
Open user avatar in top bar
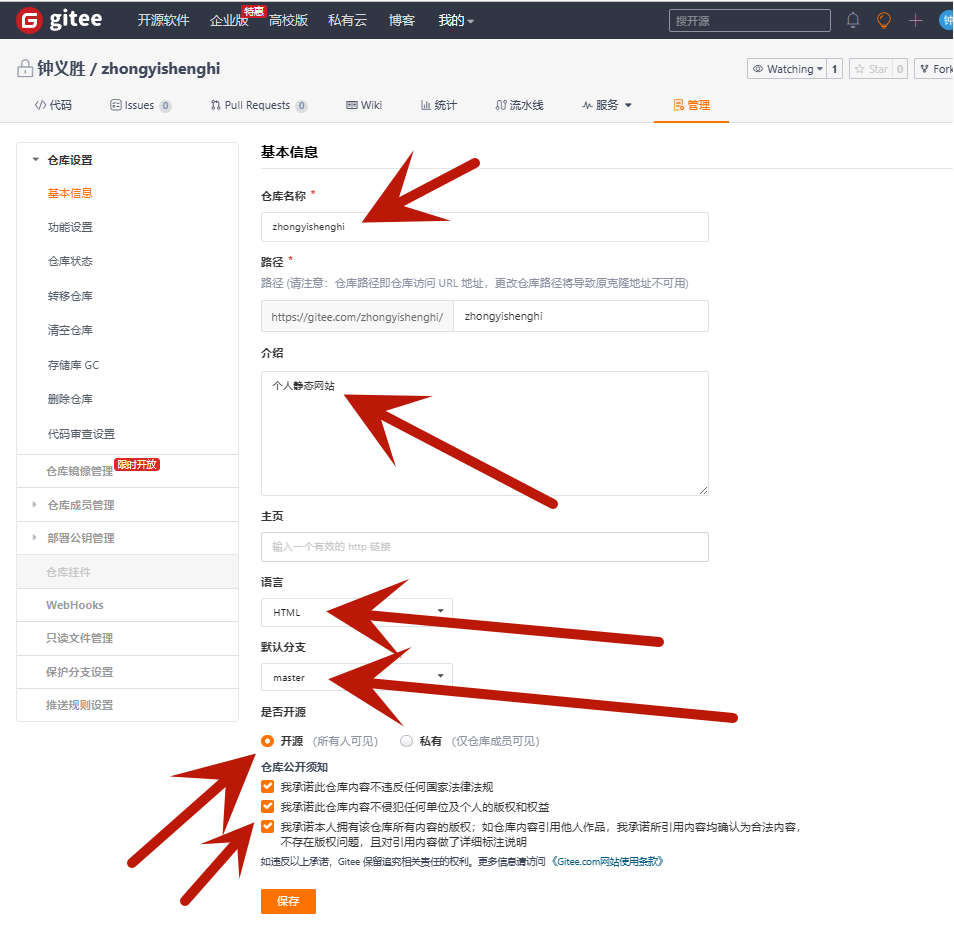947,20
